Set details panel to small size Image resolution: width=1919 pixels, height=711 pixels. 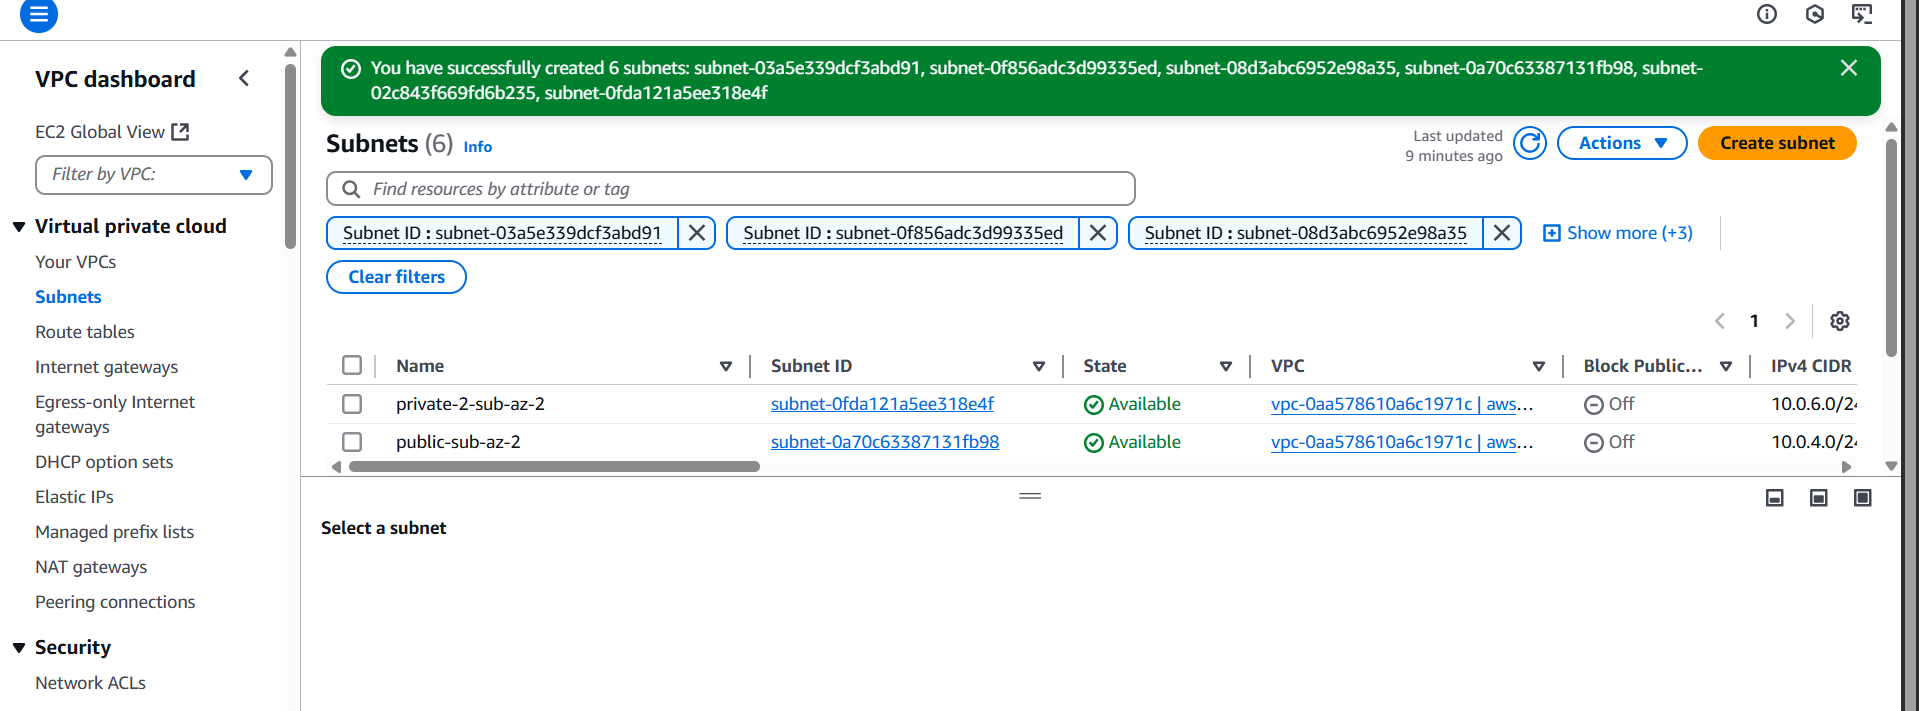click(x=1775, y=498)
